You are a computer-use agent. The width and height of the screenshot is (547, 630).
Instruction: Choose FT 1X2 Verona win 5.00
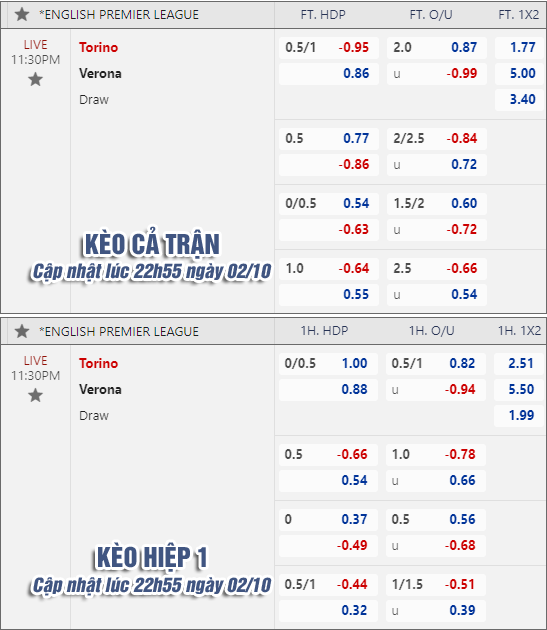[520, 74]
